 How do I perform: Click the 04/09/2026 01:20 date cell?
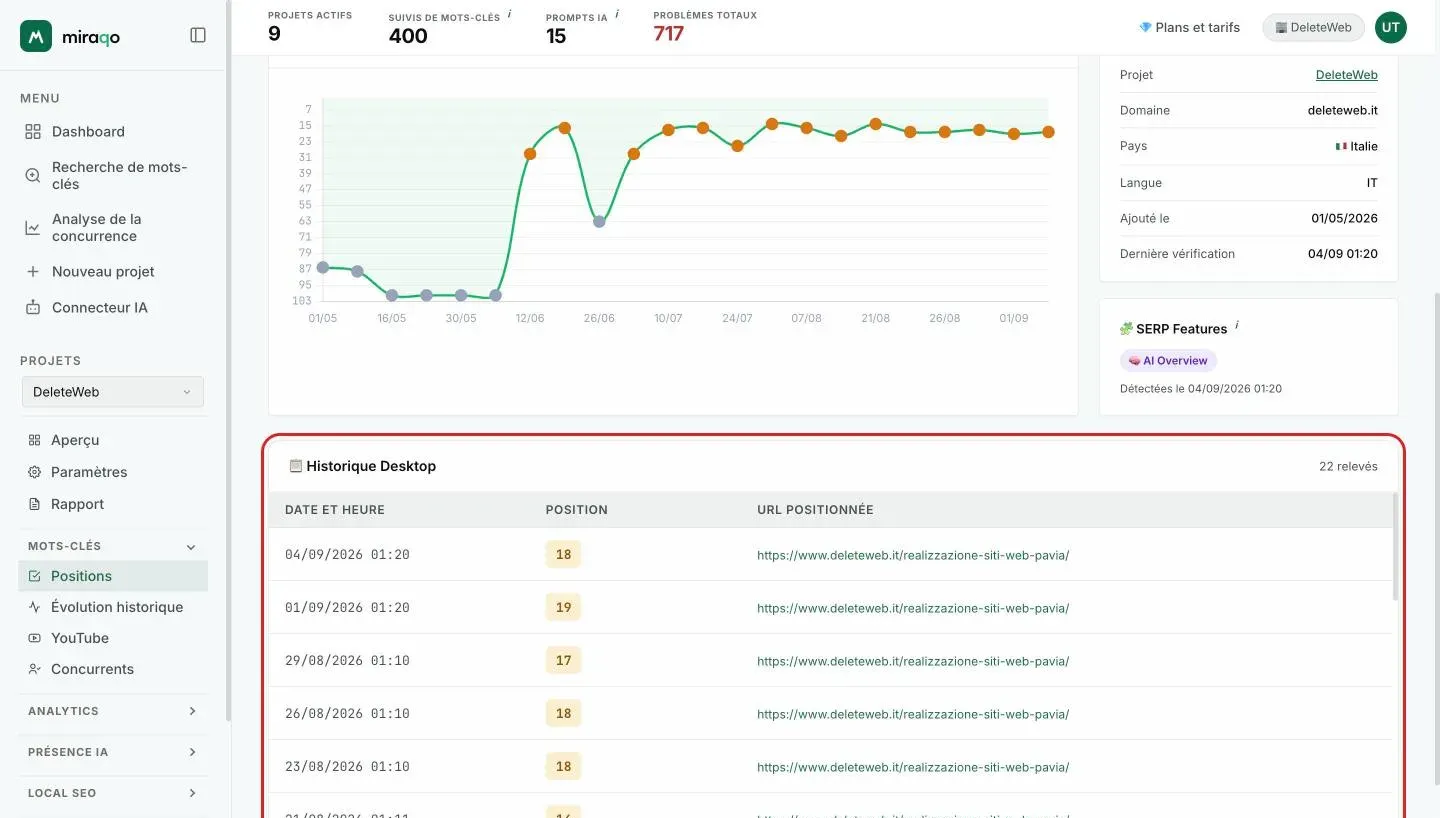347,555
